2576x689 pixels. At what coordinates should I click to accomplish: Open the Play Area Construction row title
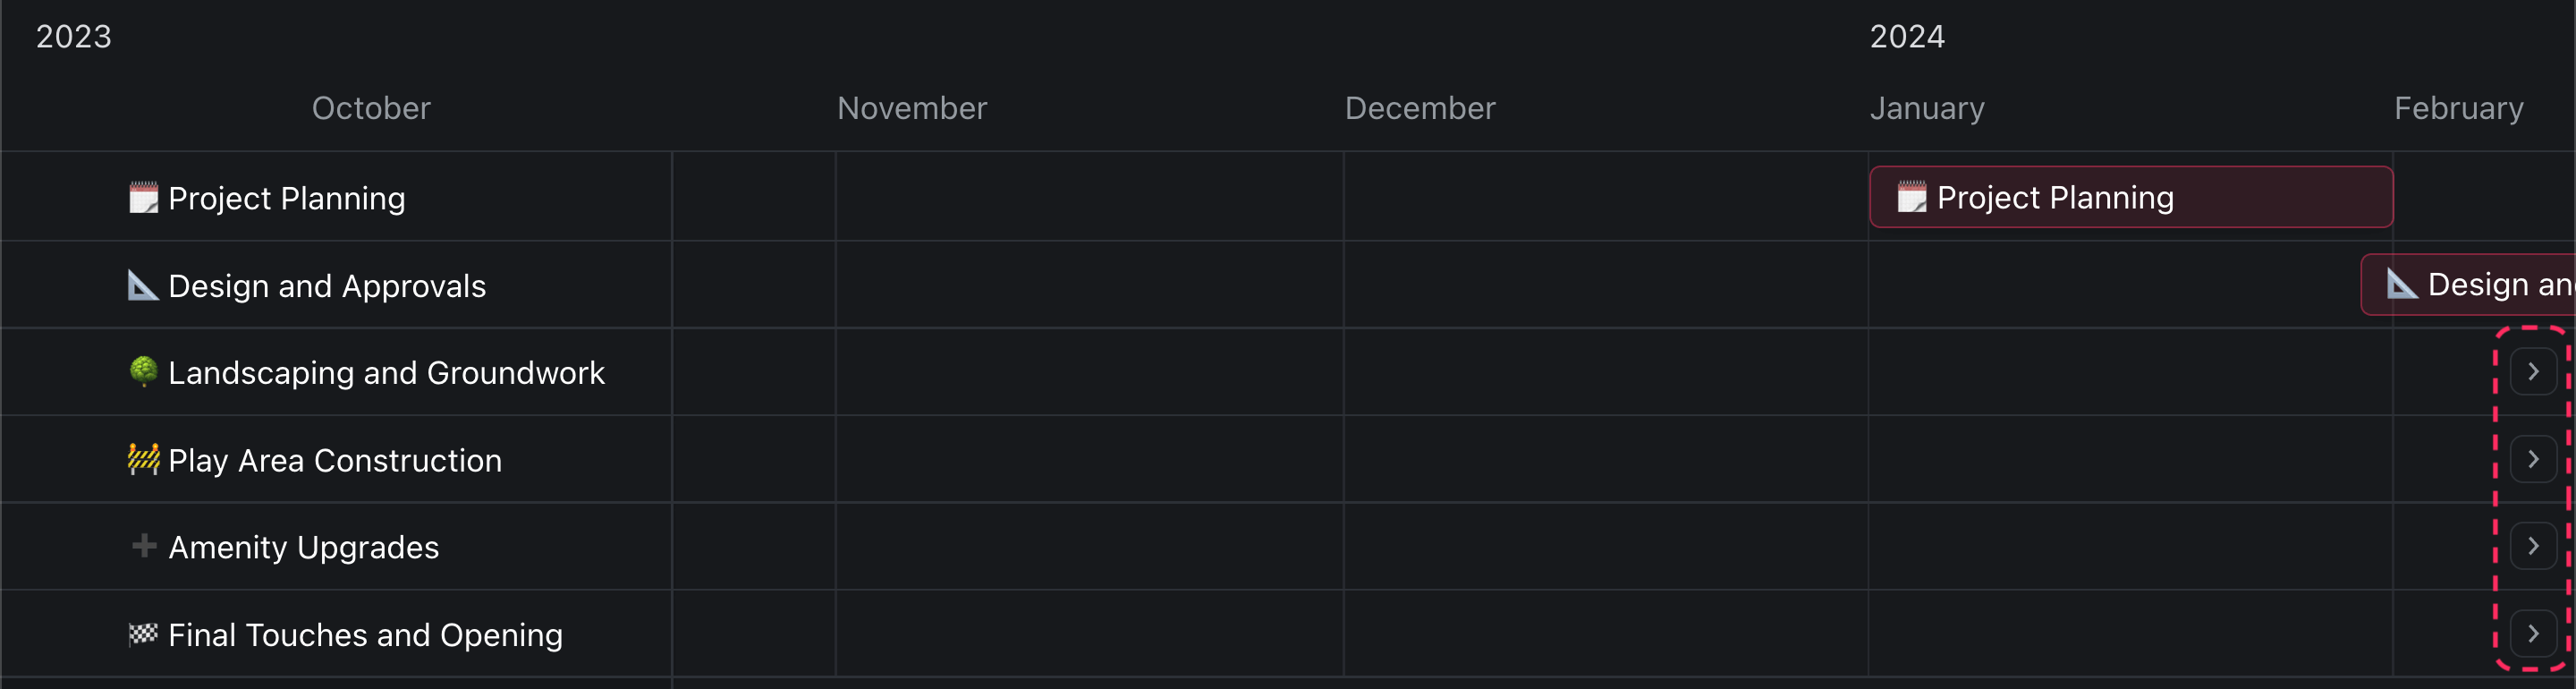click(335, 461)
